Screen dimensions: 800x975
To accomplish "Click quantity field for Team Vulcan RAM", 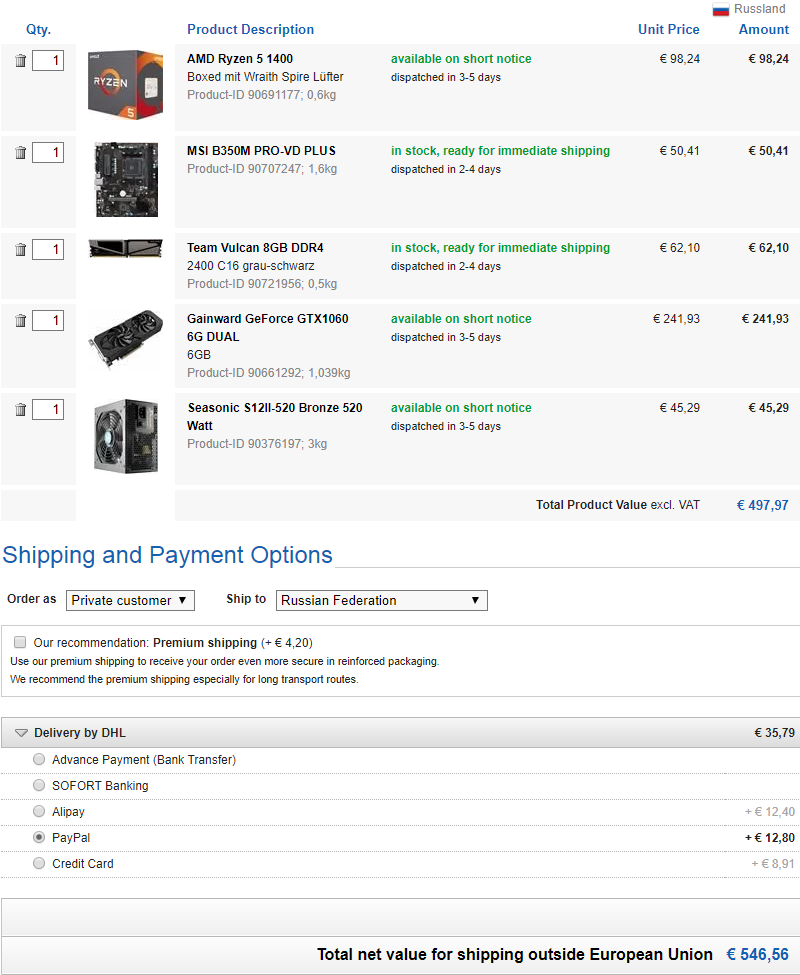I will [48, 249].
